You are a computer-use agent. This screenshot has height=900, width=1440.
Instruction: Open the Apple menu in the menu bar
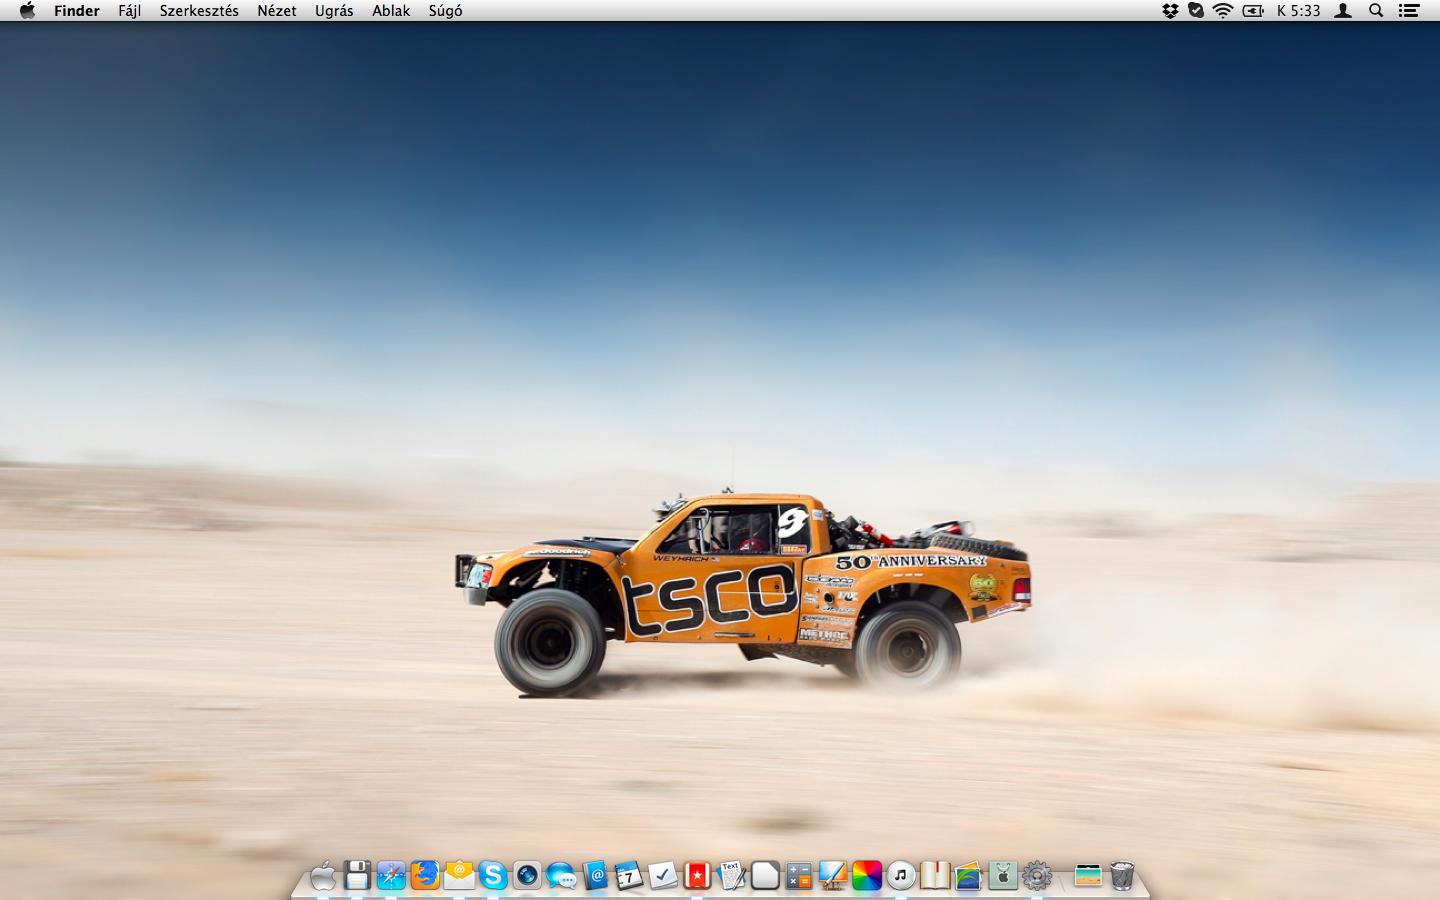(x=27, y=11)
